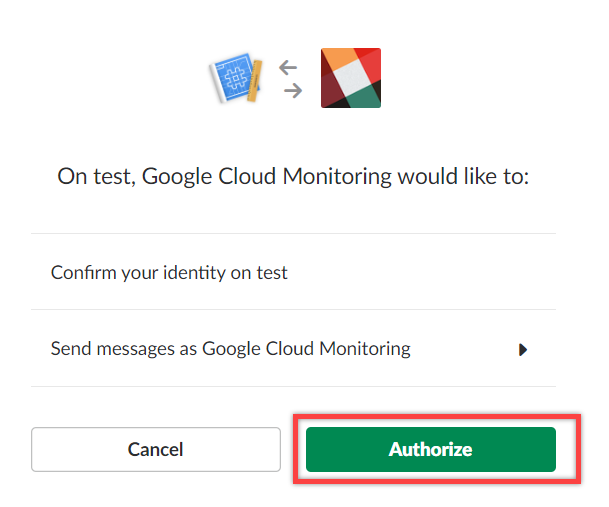Click the white center of the workspace icon
This screenshot has width=609, height=507.
(x=352, y=79)
